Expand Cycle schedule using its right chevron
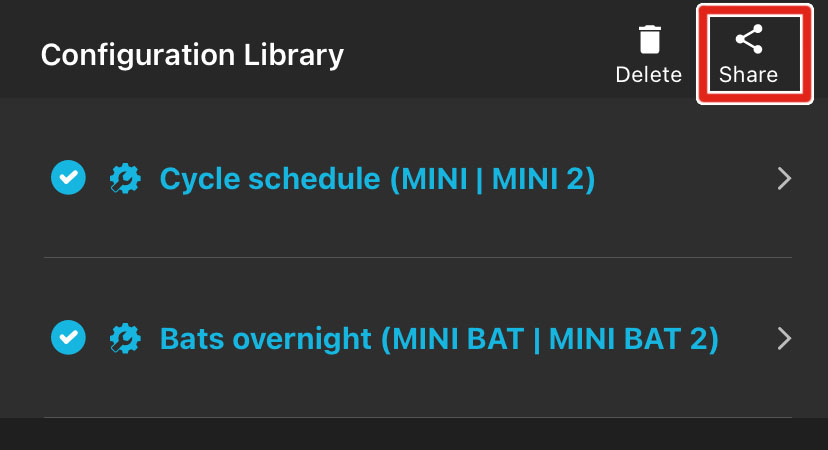Image resolution: width=828 pixels, height=450 pixels. click(x=784, y=179)
